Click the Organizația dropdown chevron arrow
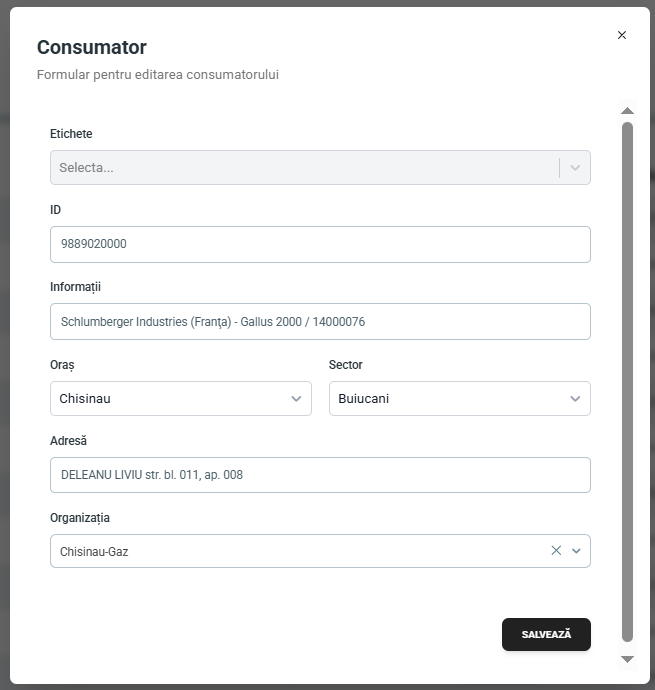 tap(576, 551)
